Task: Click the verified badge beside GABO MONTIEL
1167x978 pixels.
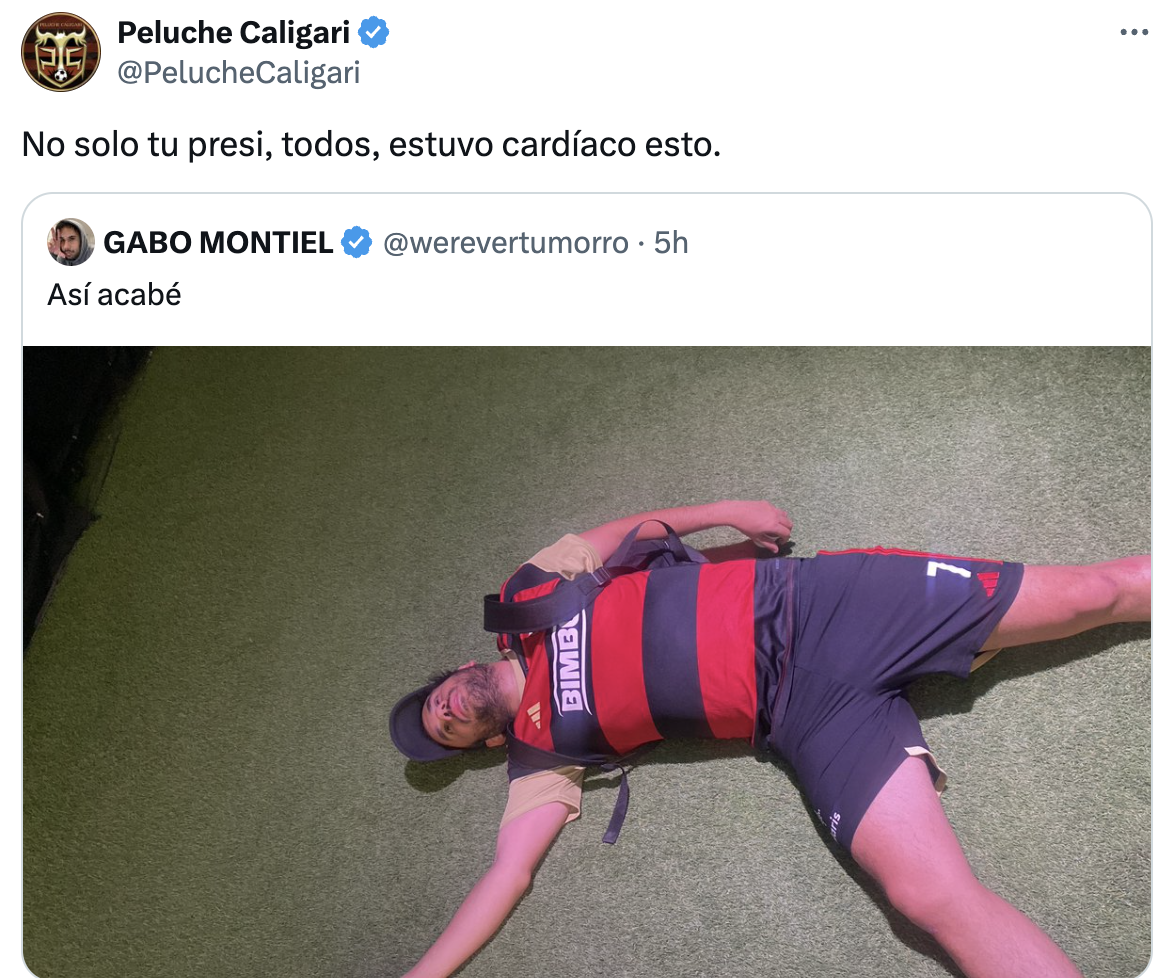Action: [357, 243]
